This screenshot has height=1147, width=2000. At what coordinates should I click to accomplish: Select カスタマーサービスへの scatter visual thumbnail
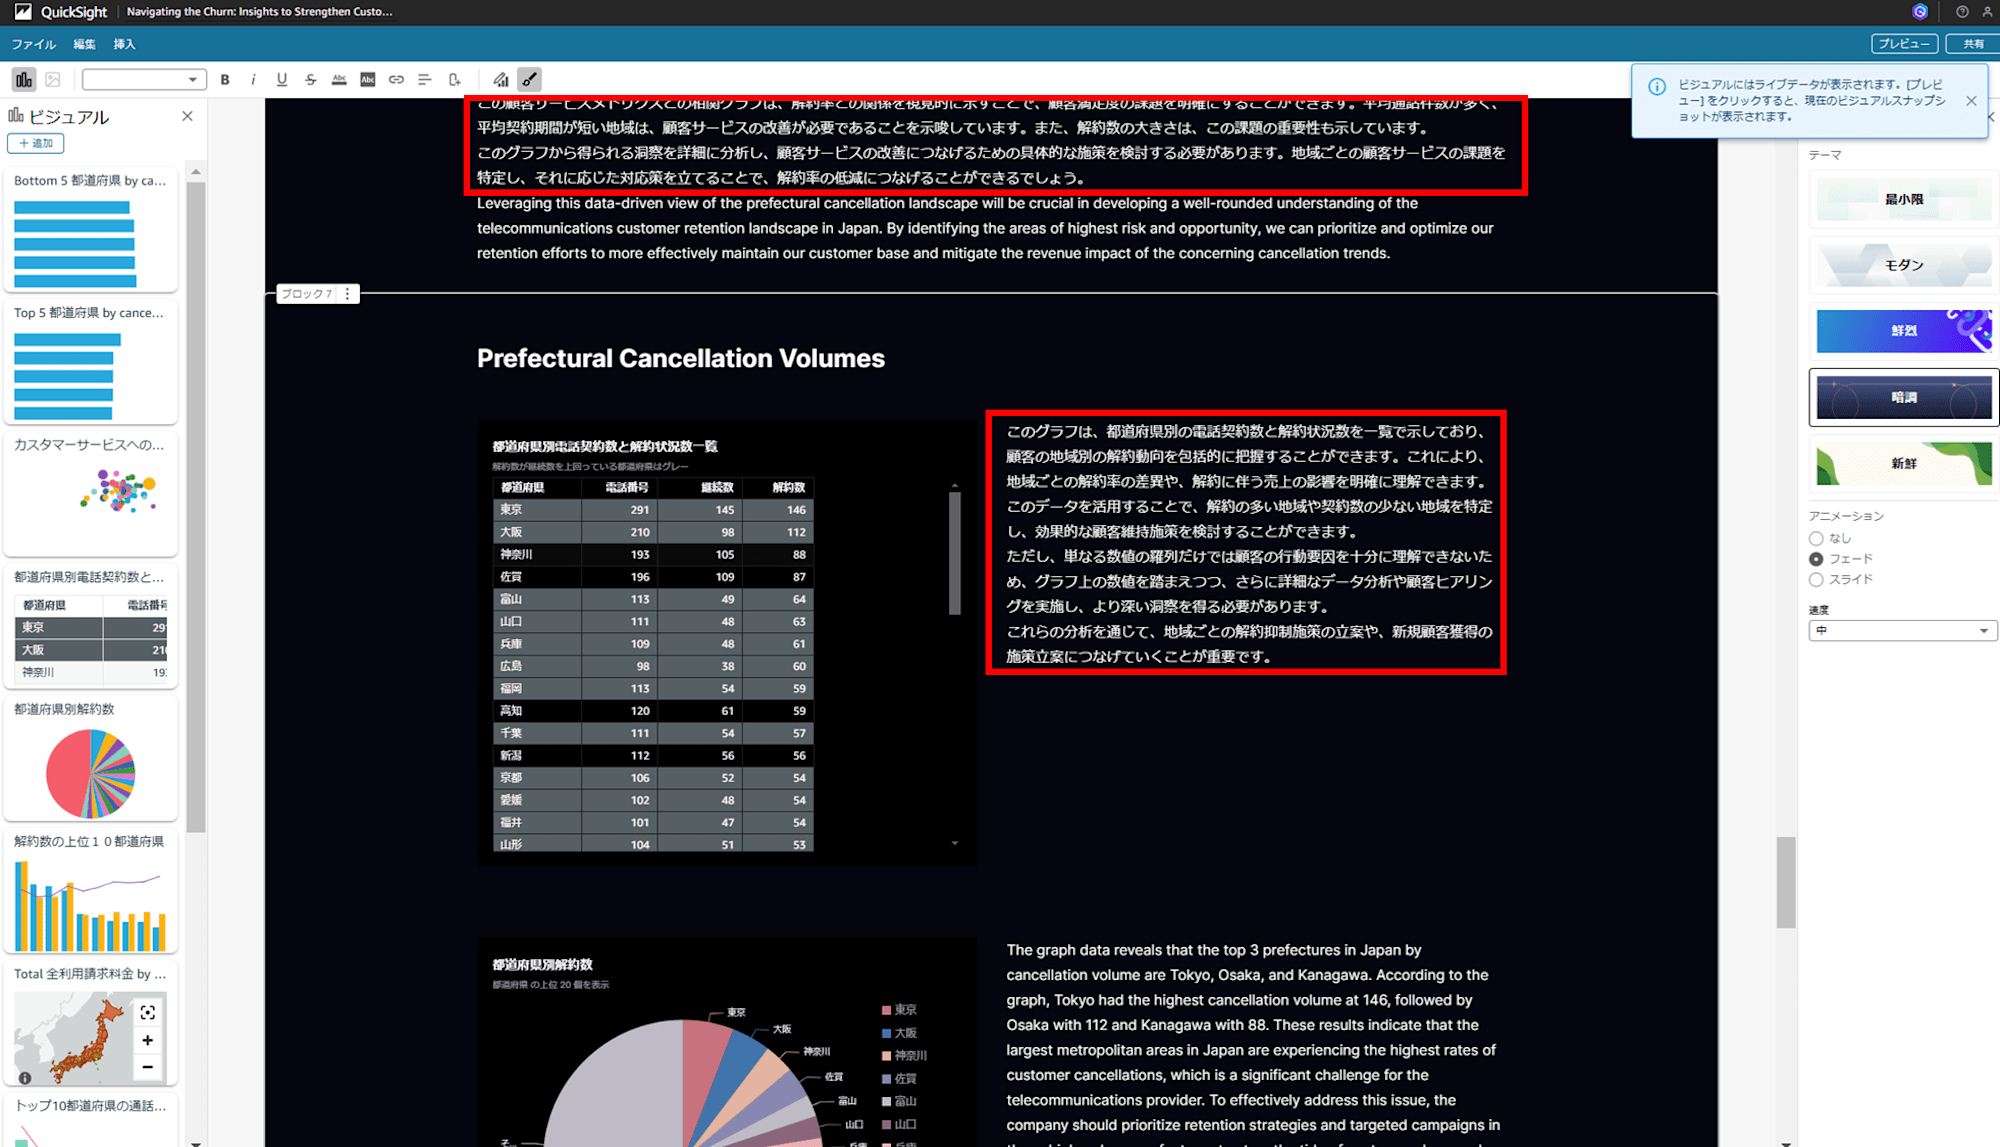click(x=91, y=493)
